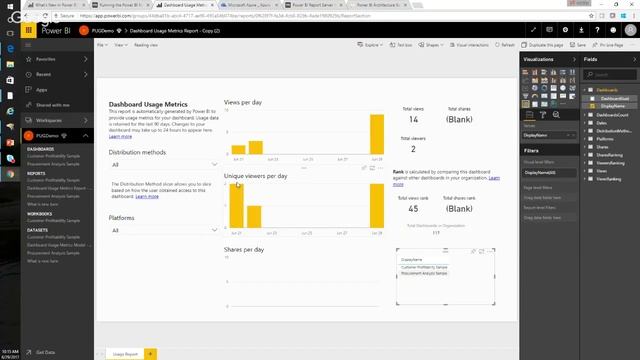Choose the funnel visualization icon
This screenshot has height=360, width=640.
(x=525, y=96)
